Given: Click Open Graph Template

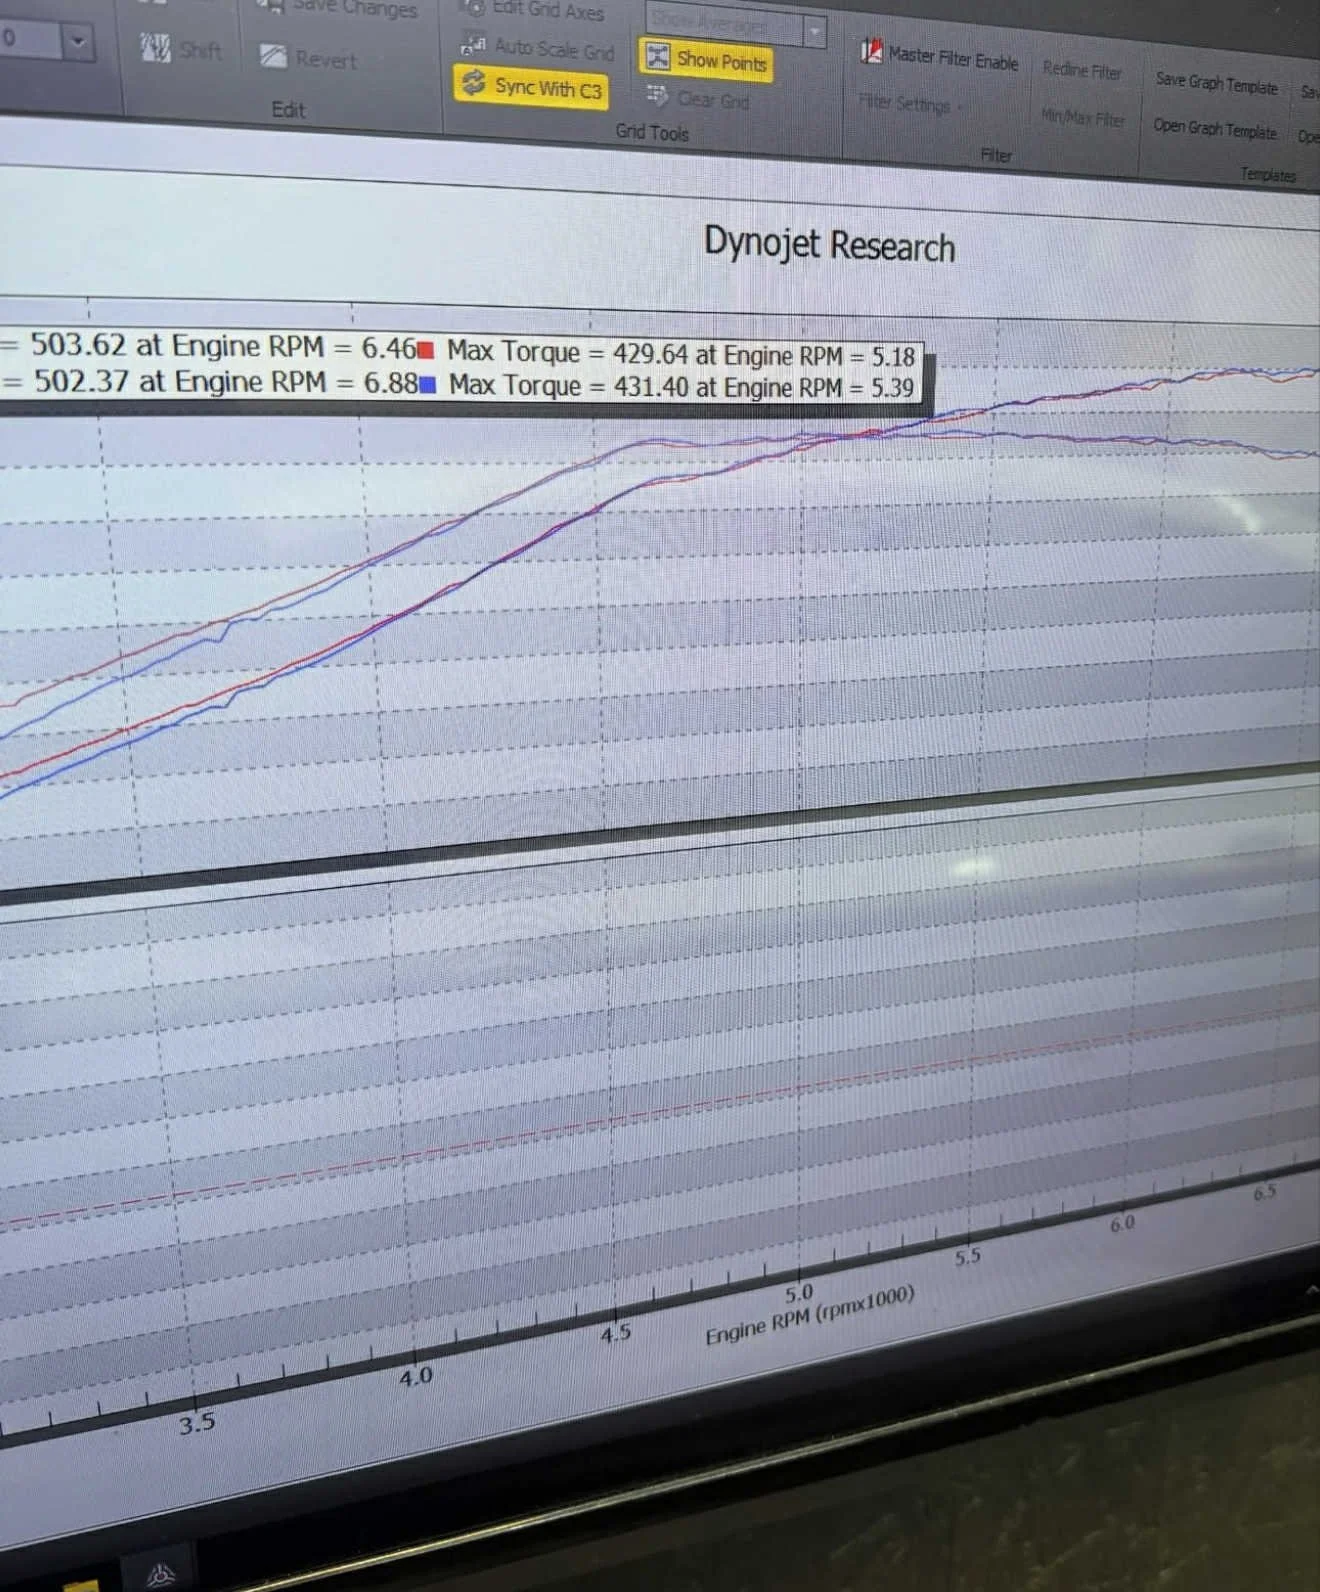Looking at the screenshot, I should (1214, 128).
